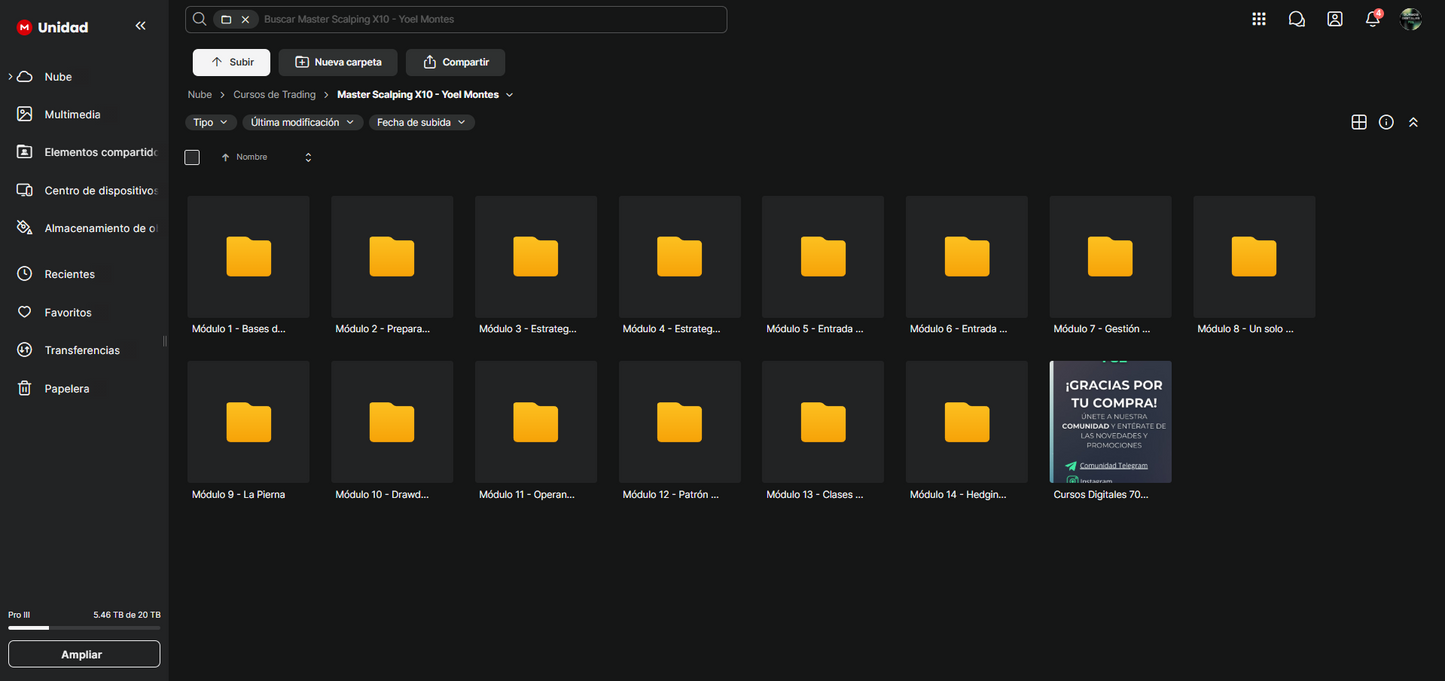Click the Subir button
The image size is (1445, 681).
coord(231,62)
